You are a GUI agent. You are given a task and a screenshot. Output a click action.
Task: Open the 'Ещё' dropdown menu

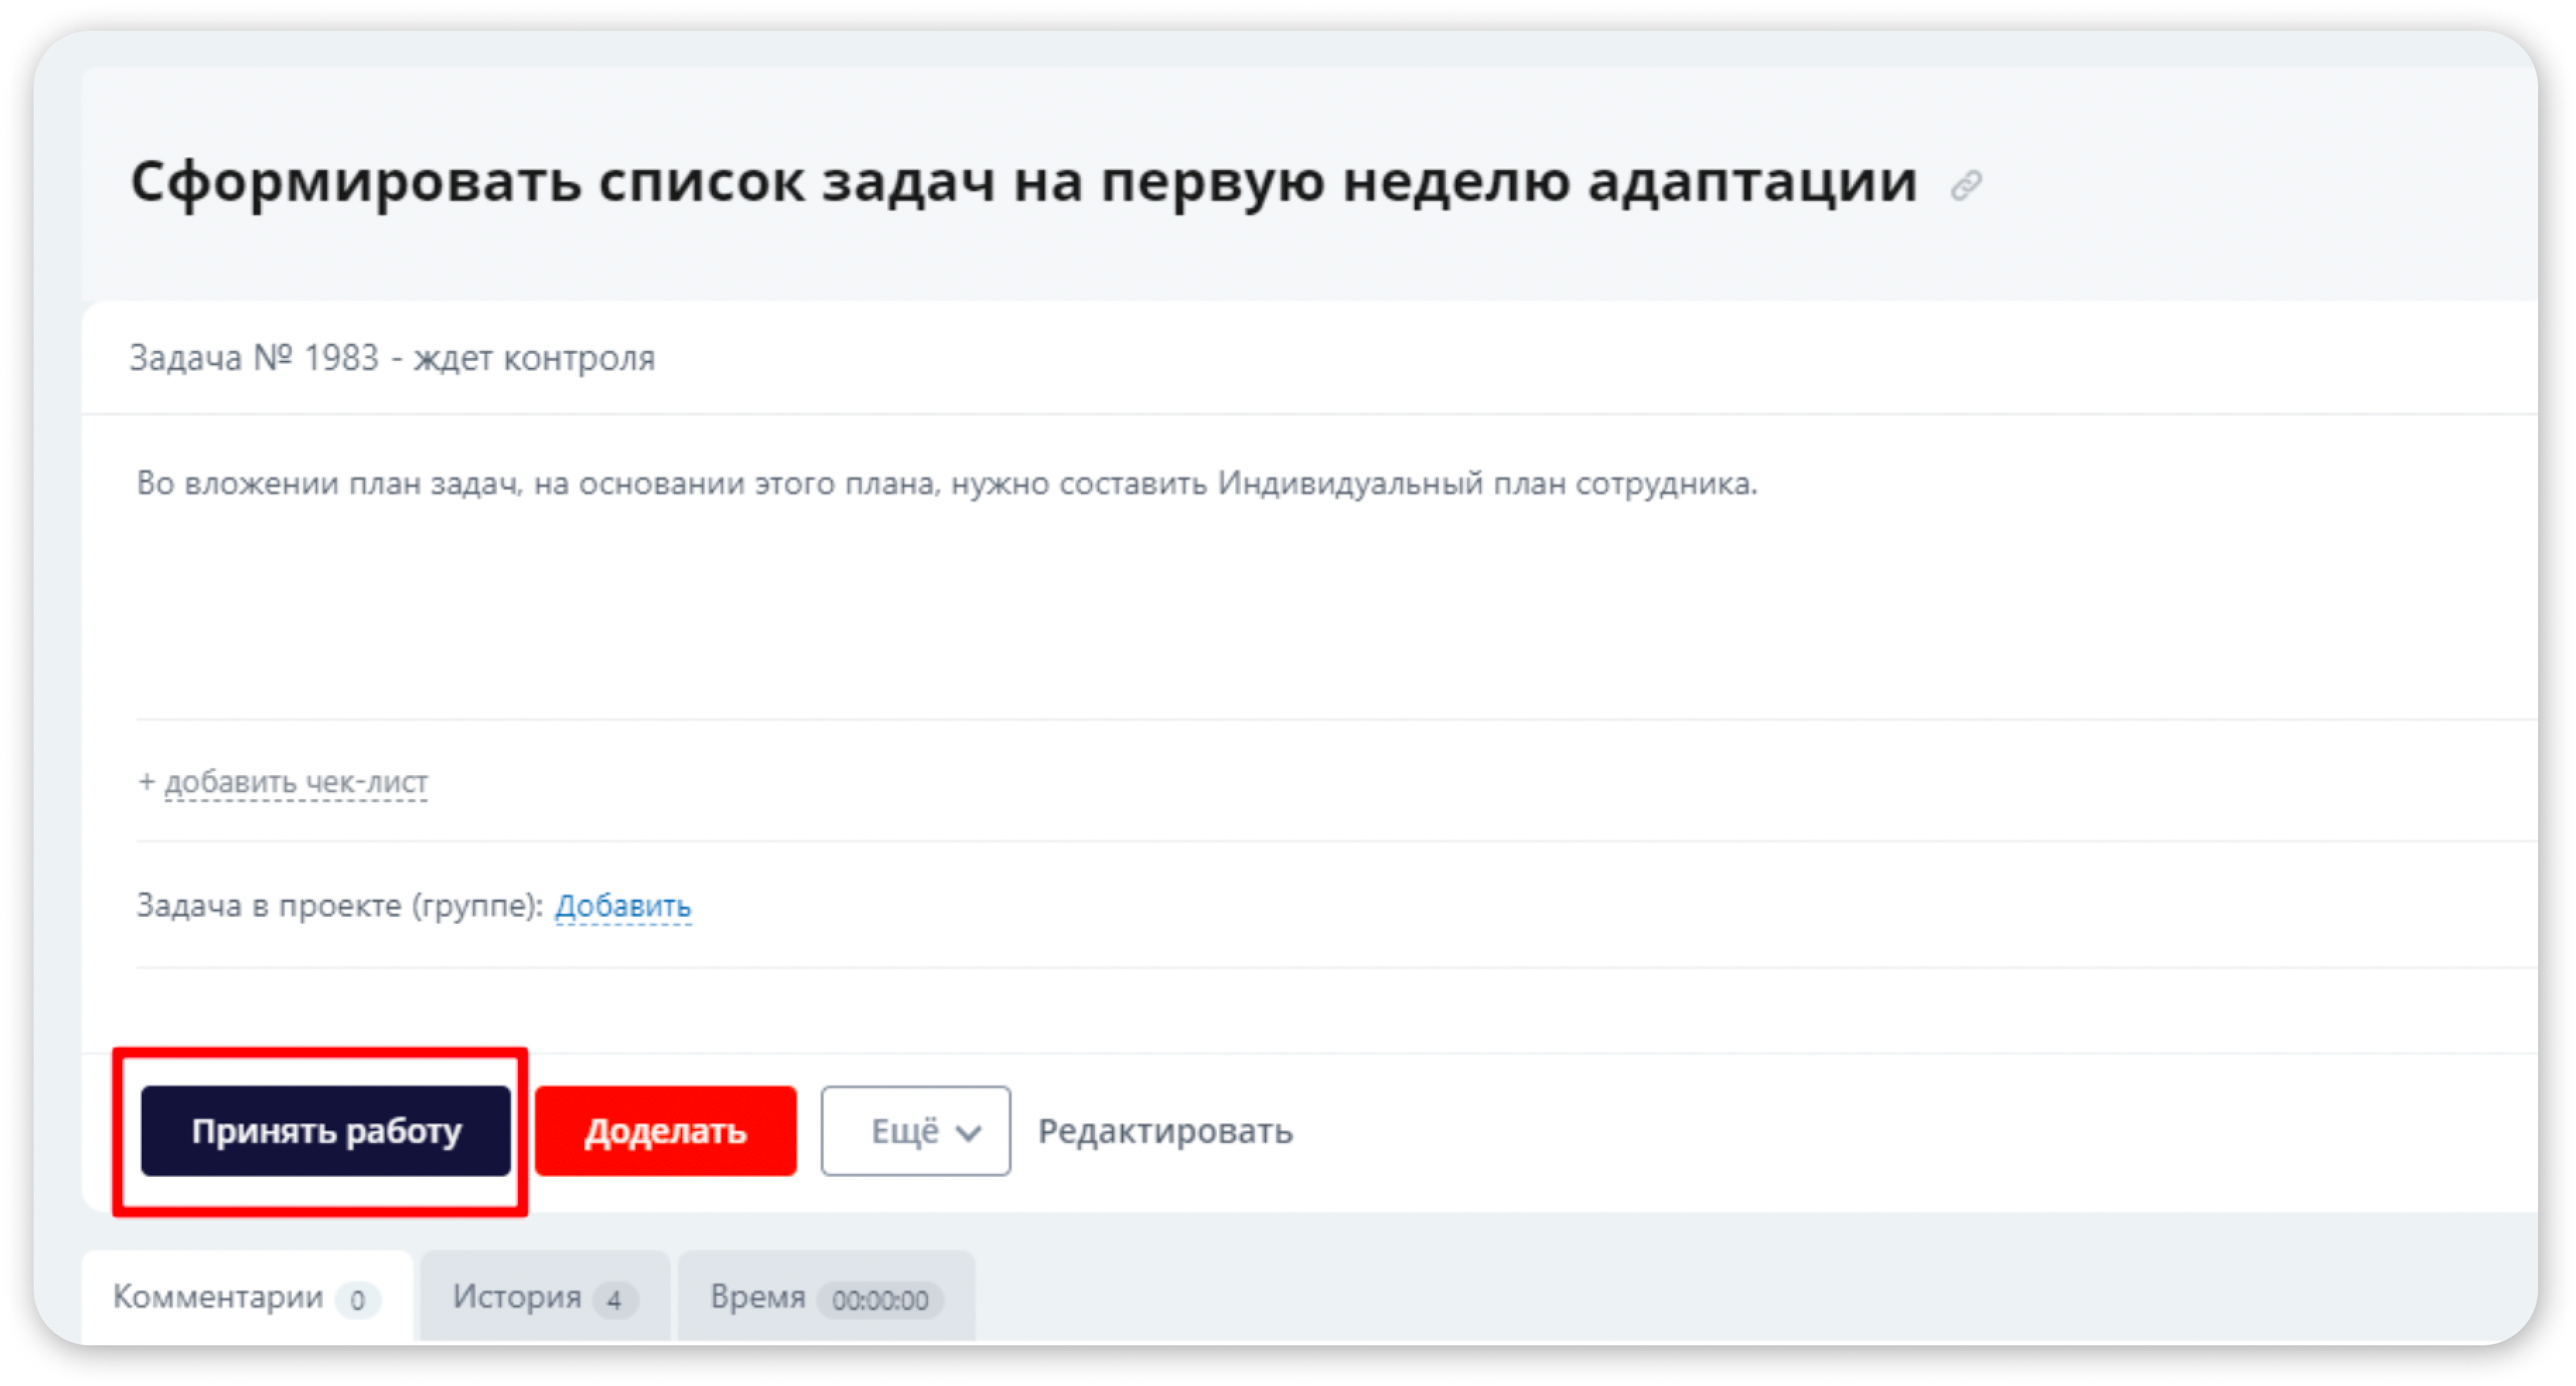coord(915,1131)
